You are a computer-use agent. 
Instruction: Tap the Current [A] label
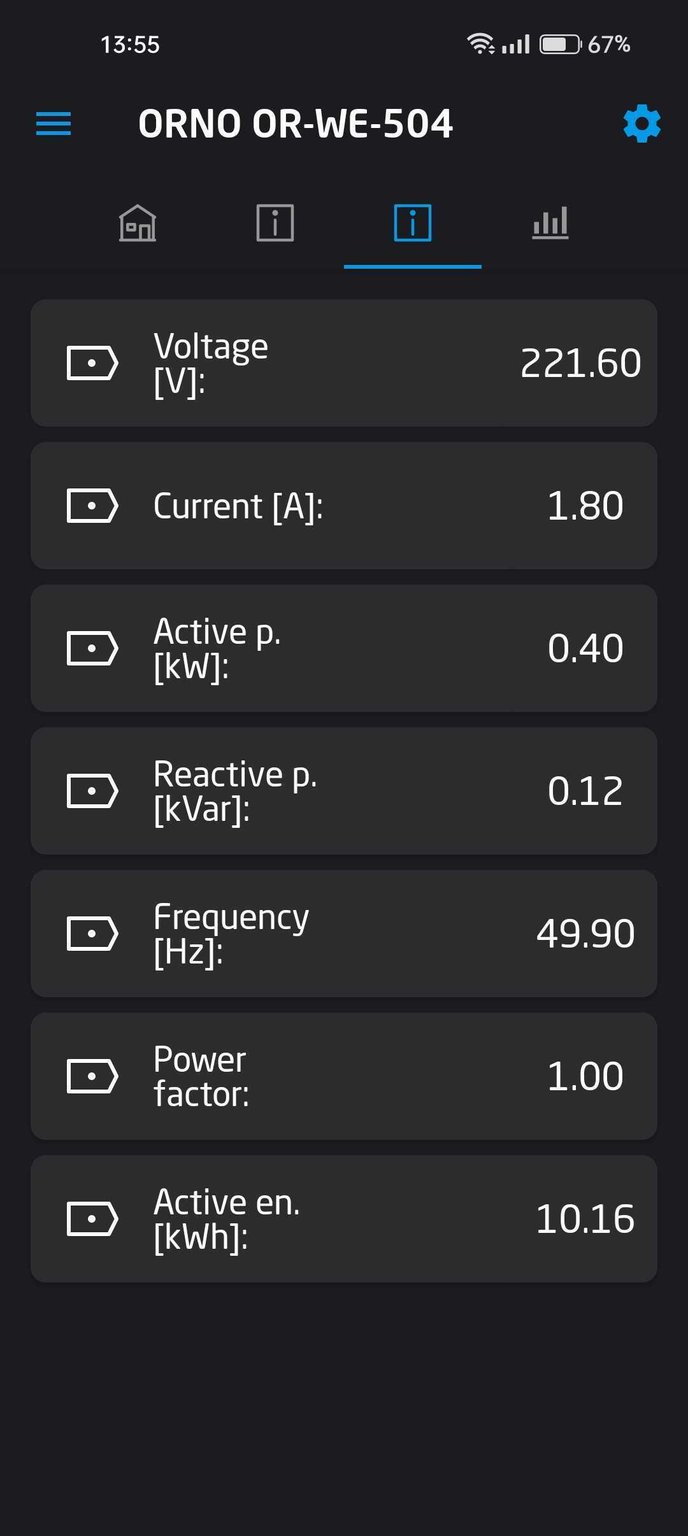point(238,506)
